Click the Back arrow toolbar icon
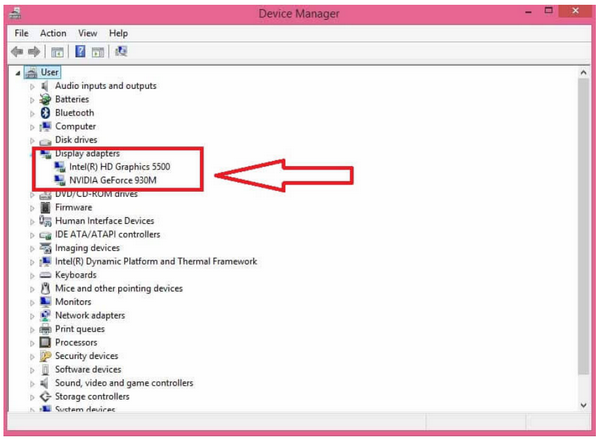600x443 pixels. tap(19, 51)
